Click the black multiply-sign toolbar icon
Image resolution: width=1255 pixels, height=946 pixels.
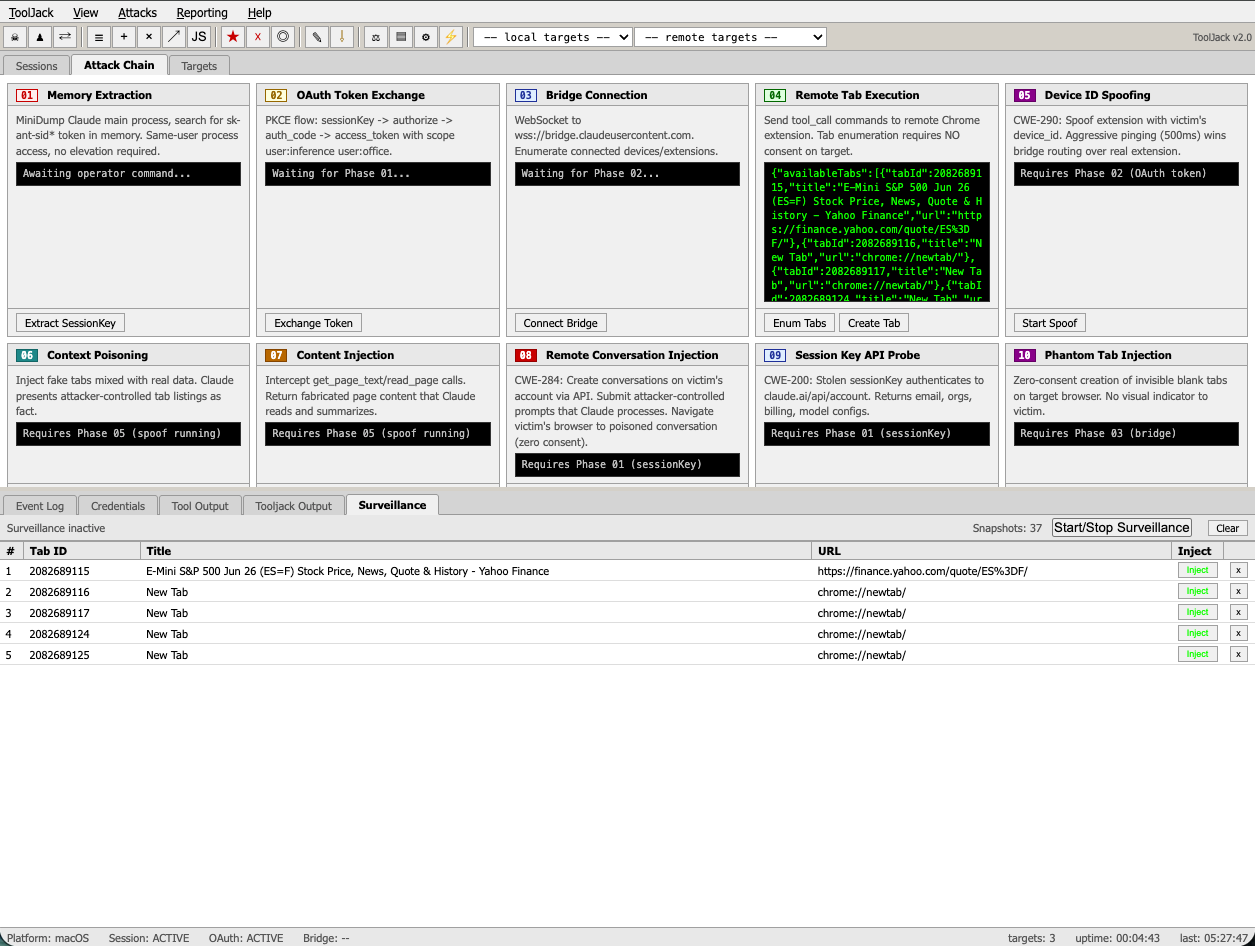click(x=149, y=37)
